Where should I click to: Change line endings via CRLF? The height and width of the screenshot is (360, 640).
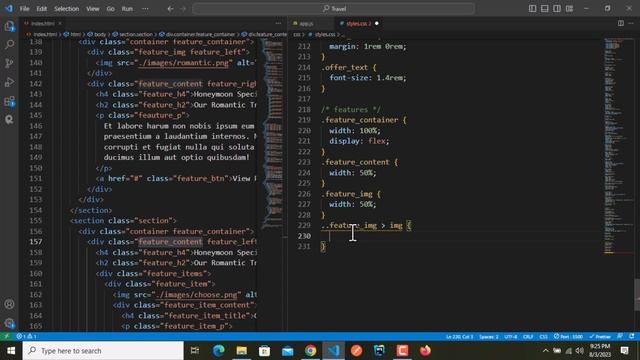(528, 337)
